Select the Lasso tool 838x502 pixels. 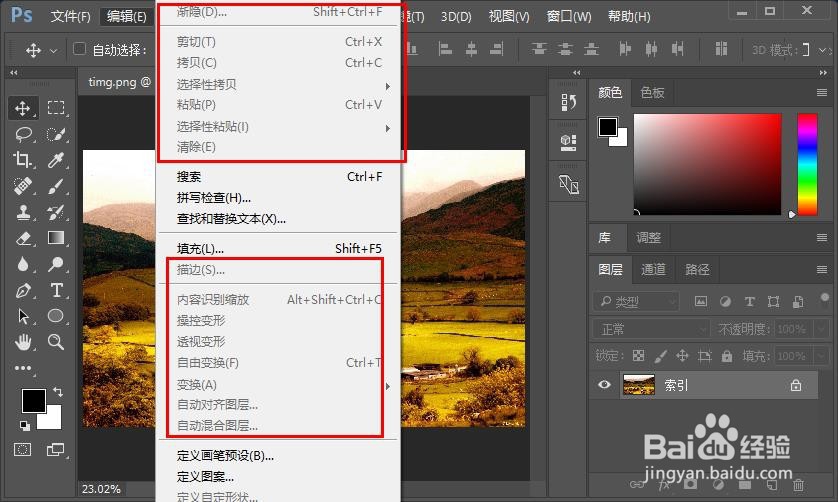coord(24,134)
